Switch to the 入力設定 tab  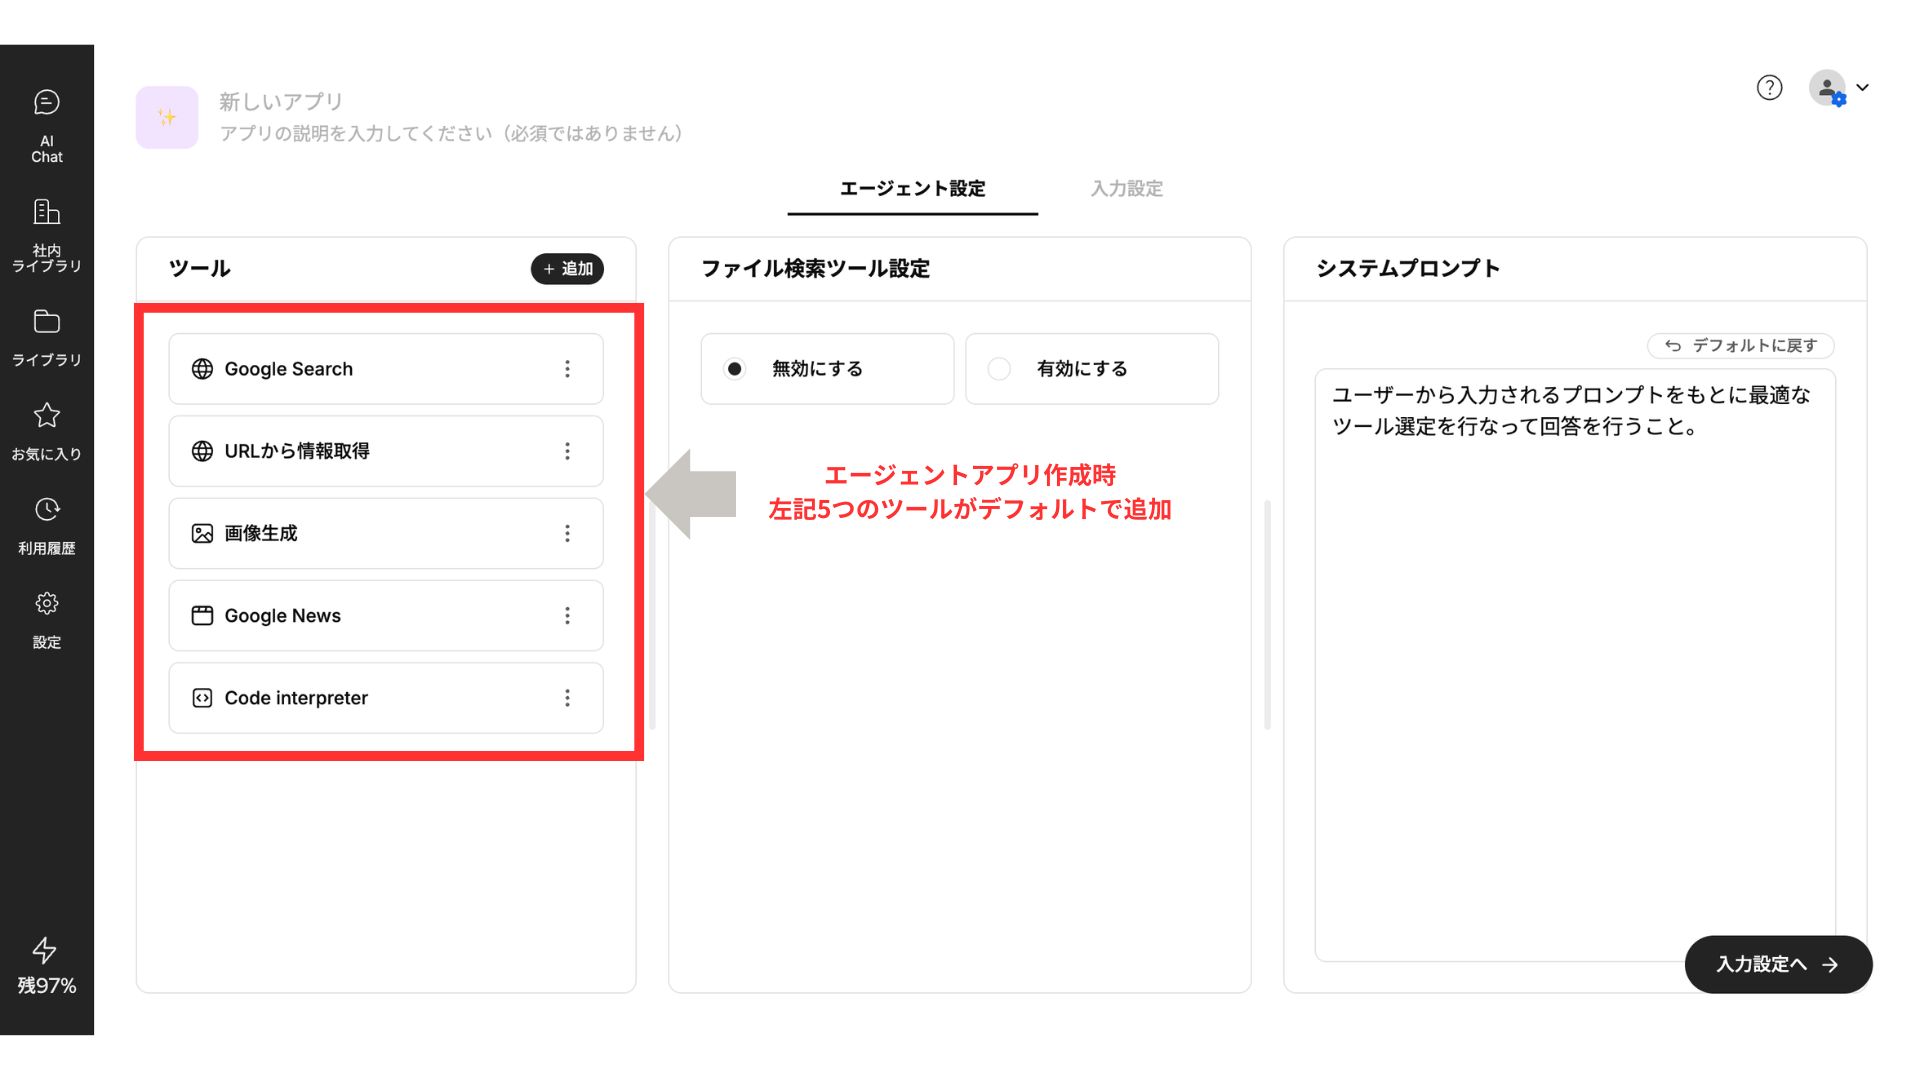pyautogui.click(x=1126, y=189)
